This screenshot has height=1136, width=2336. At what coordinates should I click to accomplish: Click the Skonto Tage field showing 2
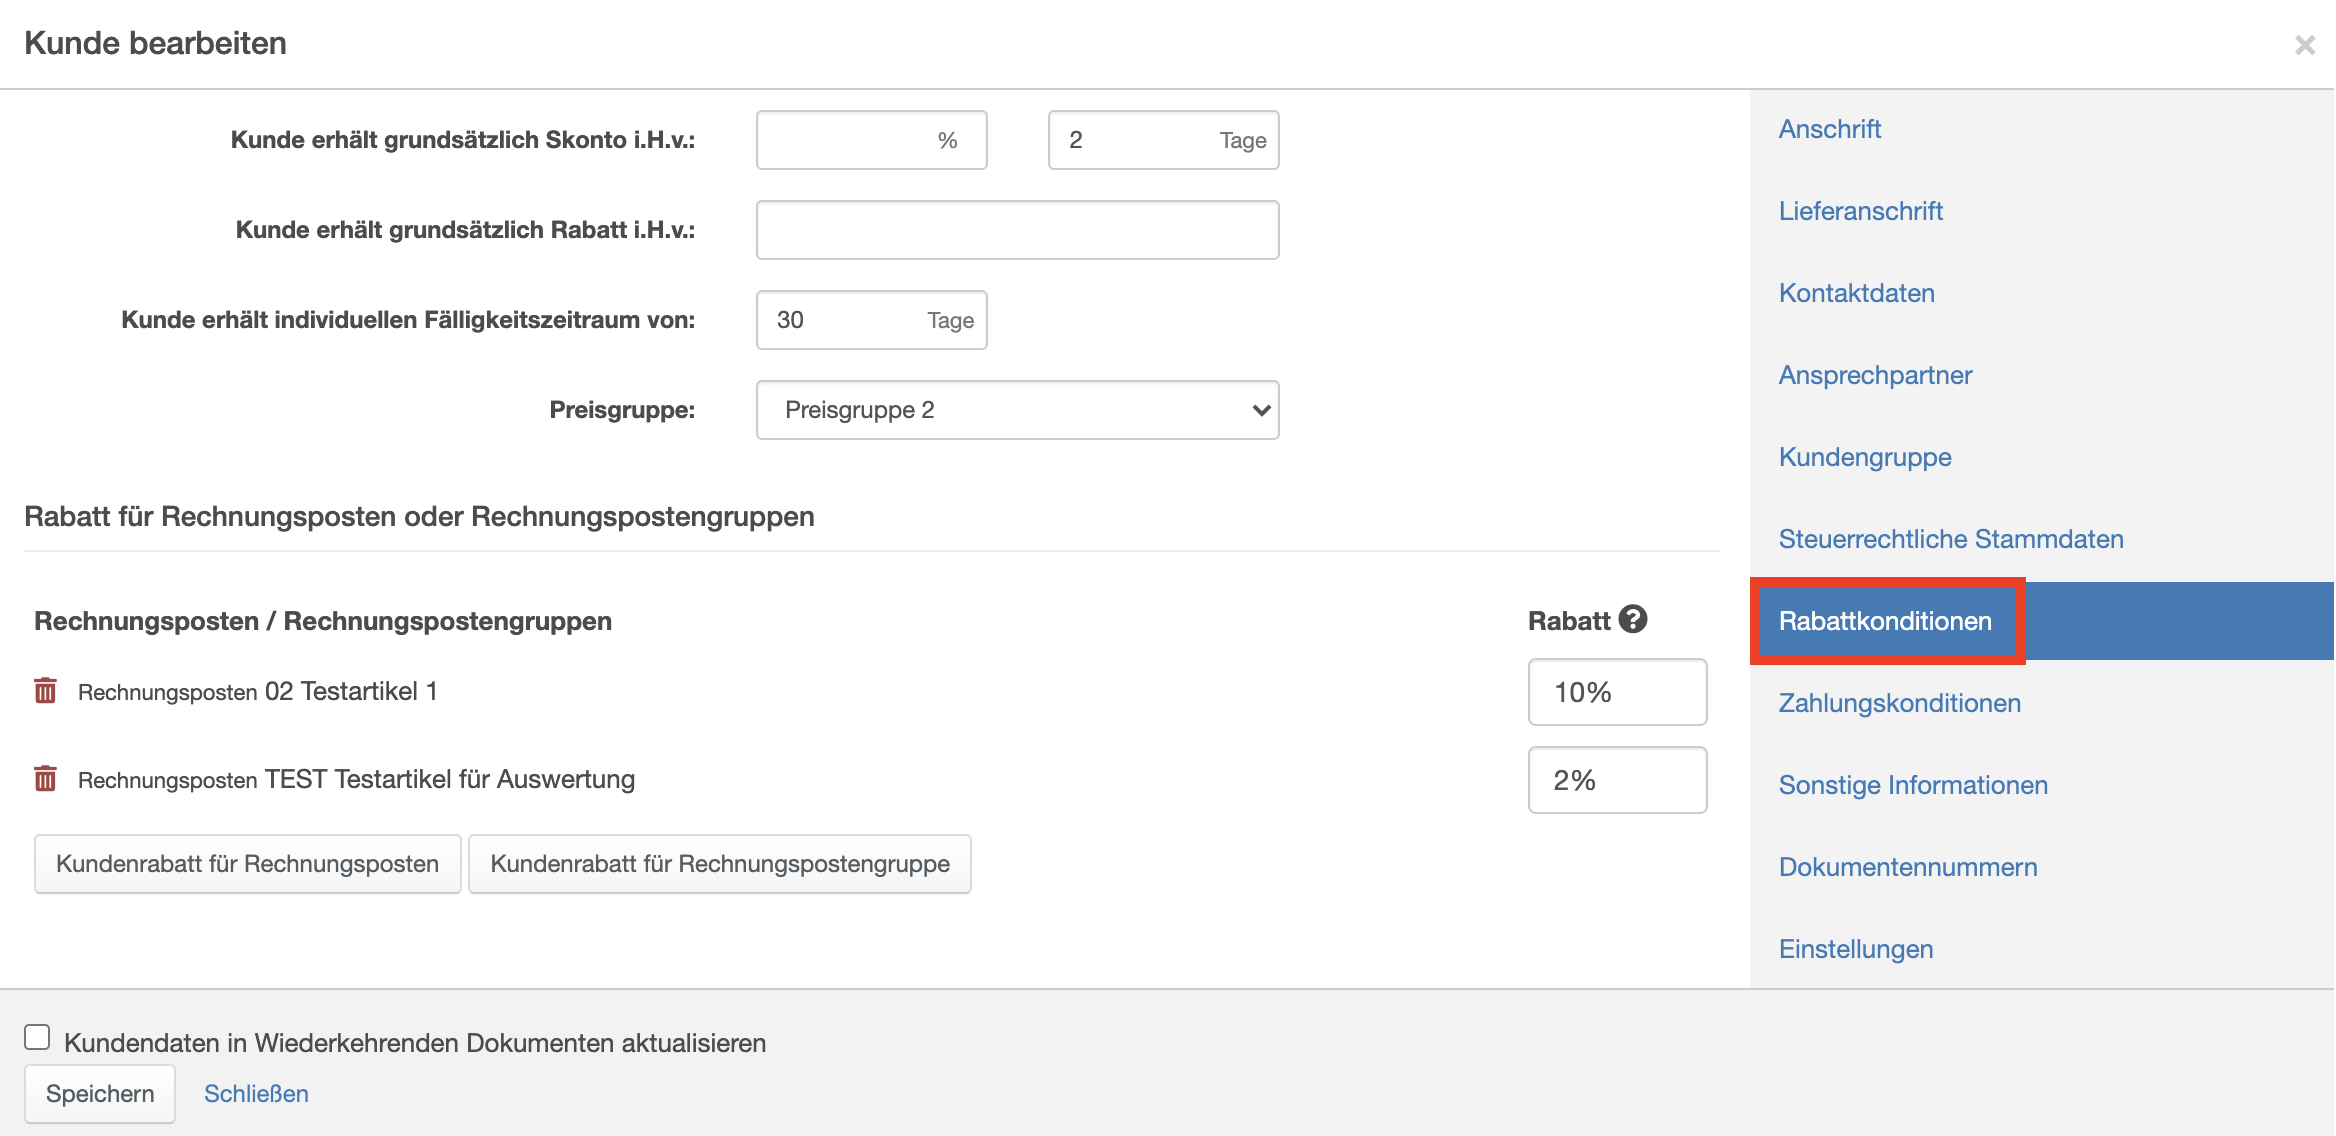pos(1163,140)
